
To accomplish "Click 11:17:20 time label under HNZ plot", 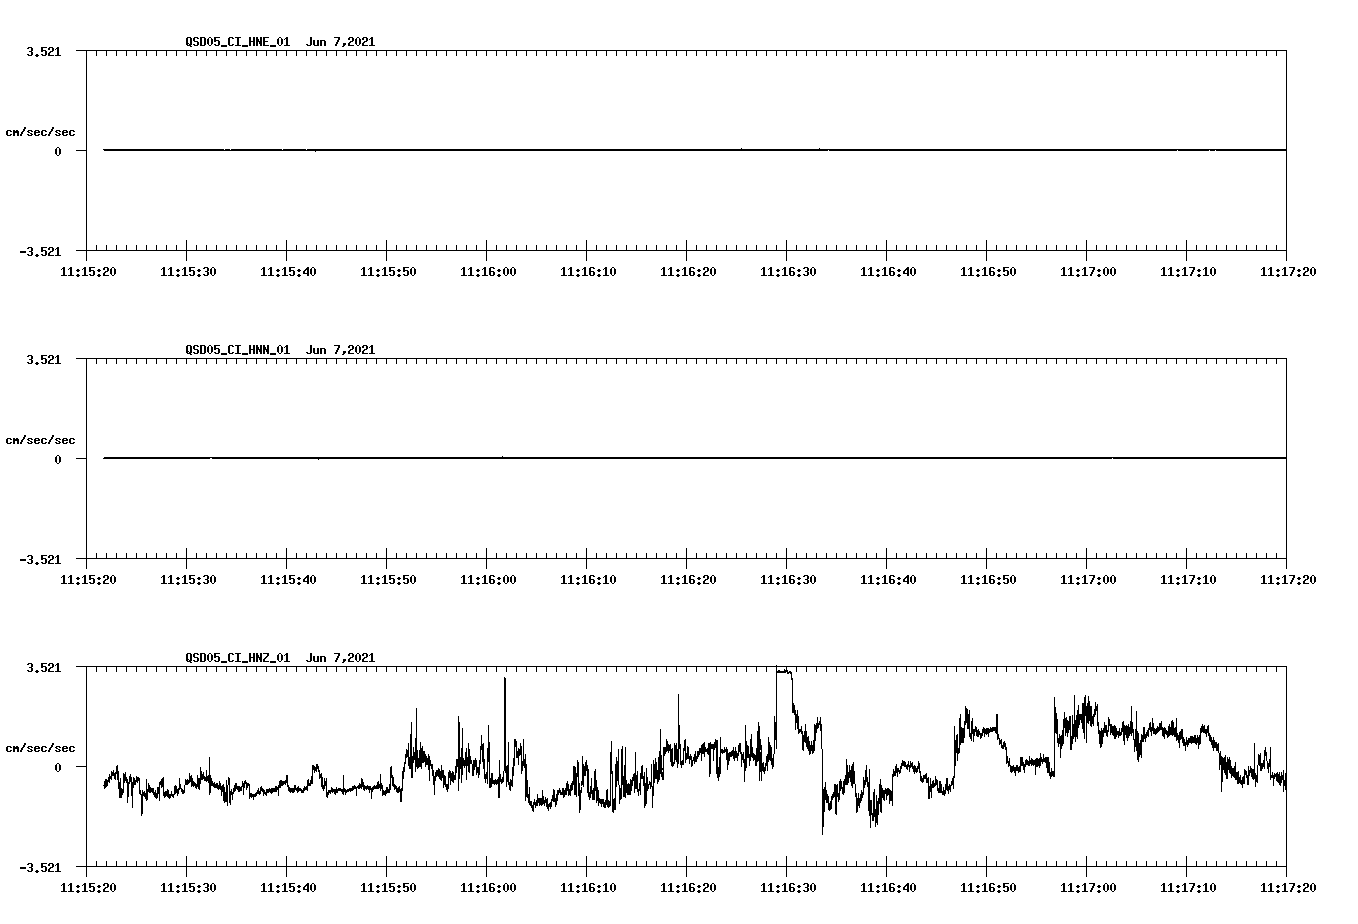I will (x=1288, y=888).
